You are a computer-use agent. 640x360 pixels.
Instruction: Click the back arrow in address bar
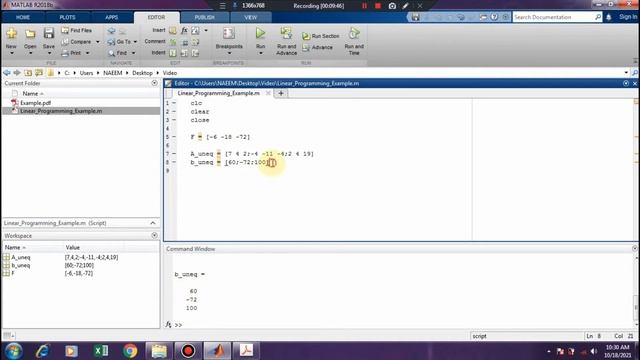7,73
